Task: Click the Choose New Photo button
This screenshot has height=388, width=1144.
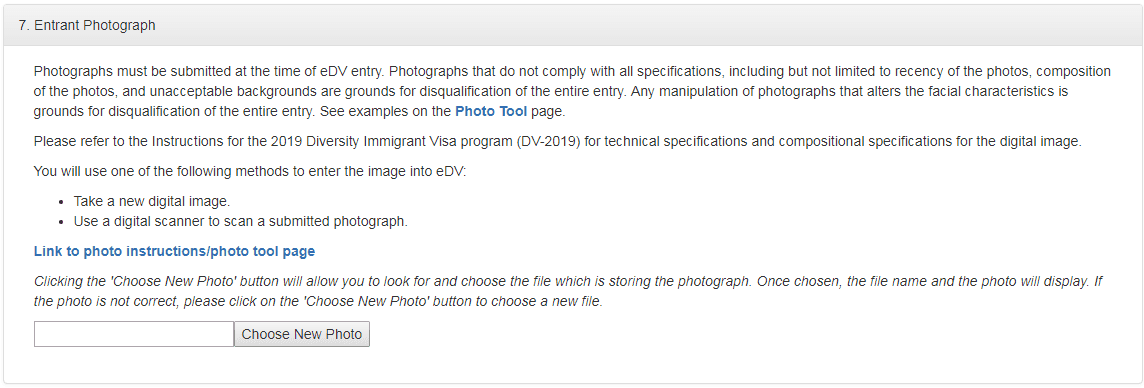Action: pyautogui.click(x=301, y=334)
